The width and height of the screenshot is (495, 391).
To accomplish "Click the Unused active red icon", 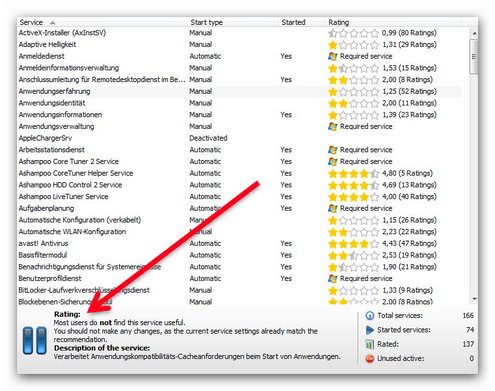I will coord(370,359).
